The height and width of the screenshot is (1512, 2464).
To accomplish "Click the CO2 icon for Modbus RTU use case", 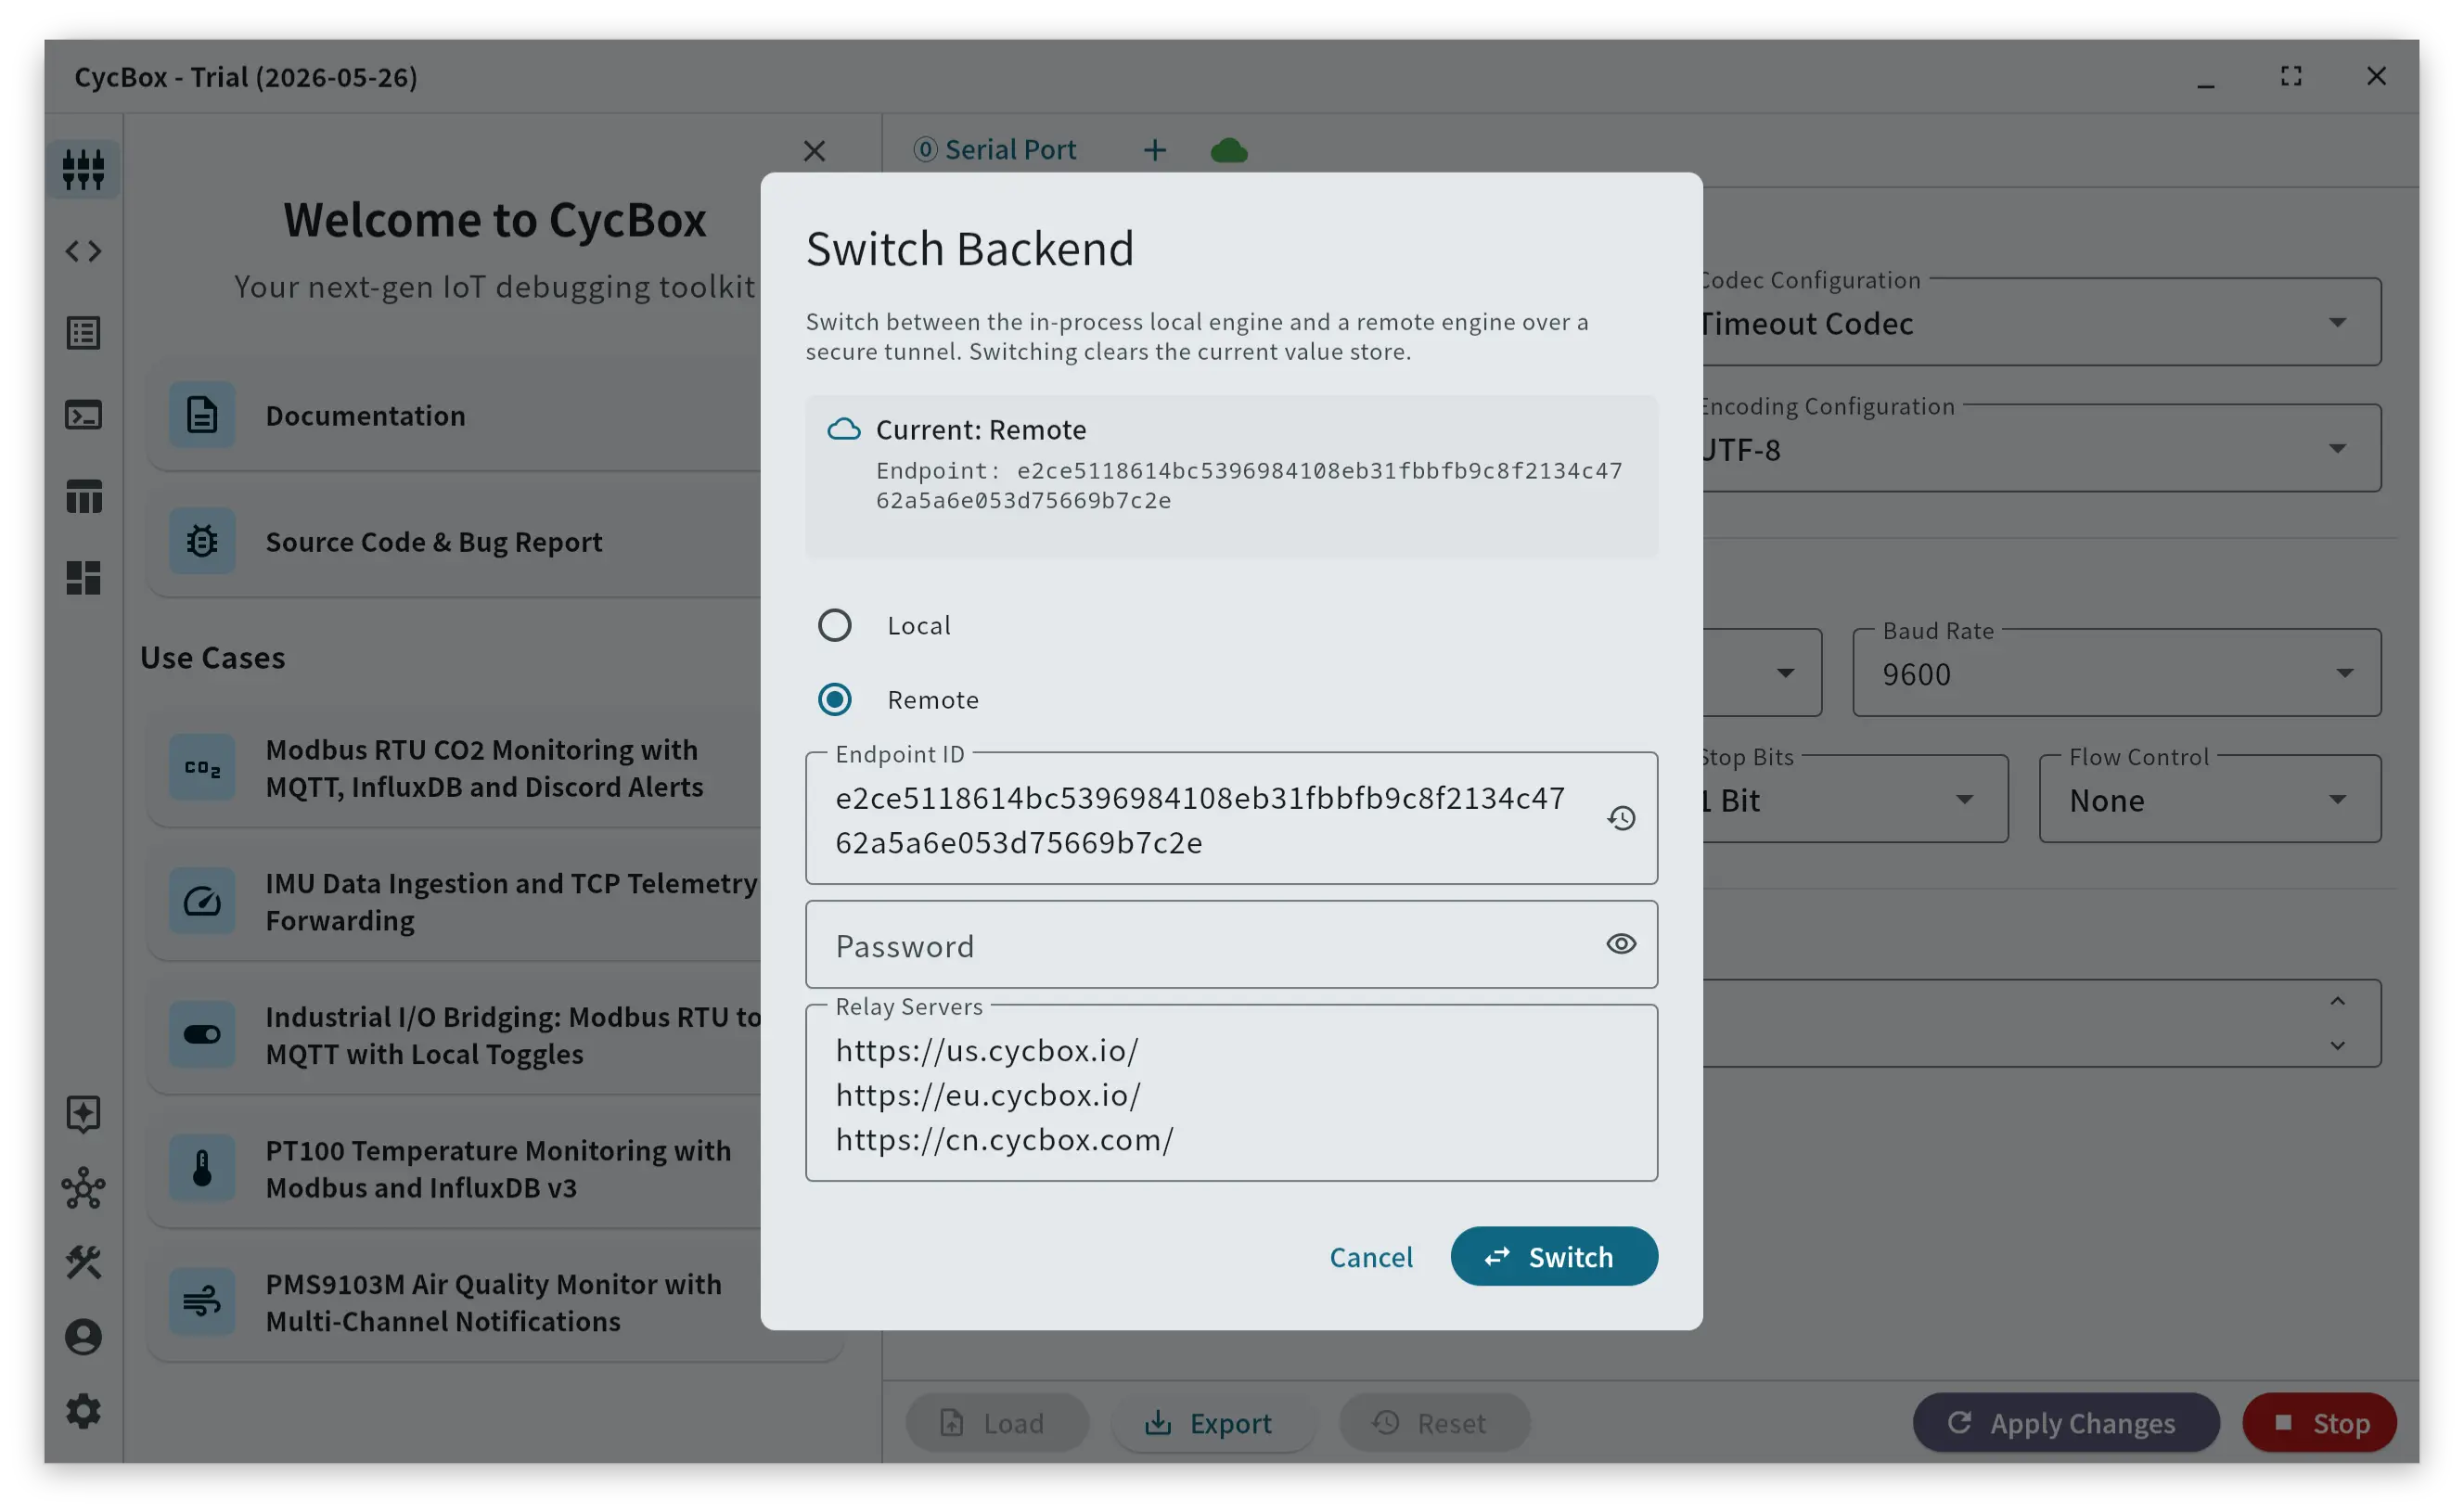I will pos(202,768).
